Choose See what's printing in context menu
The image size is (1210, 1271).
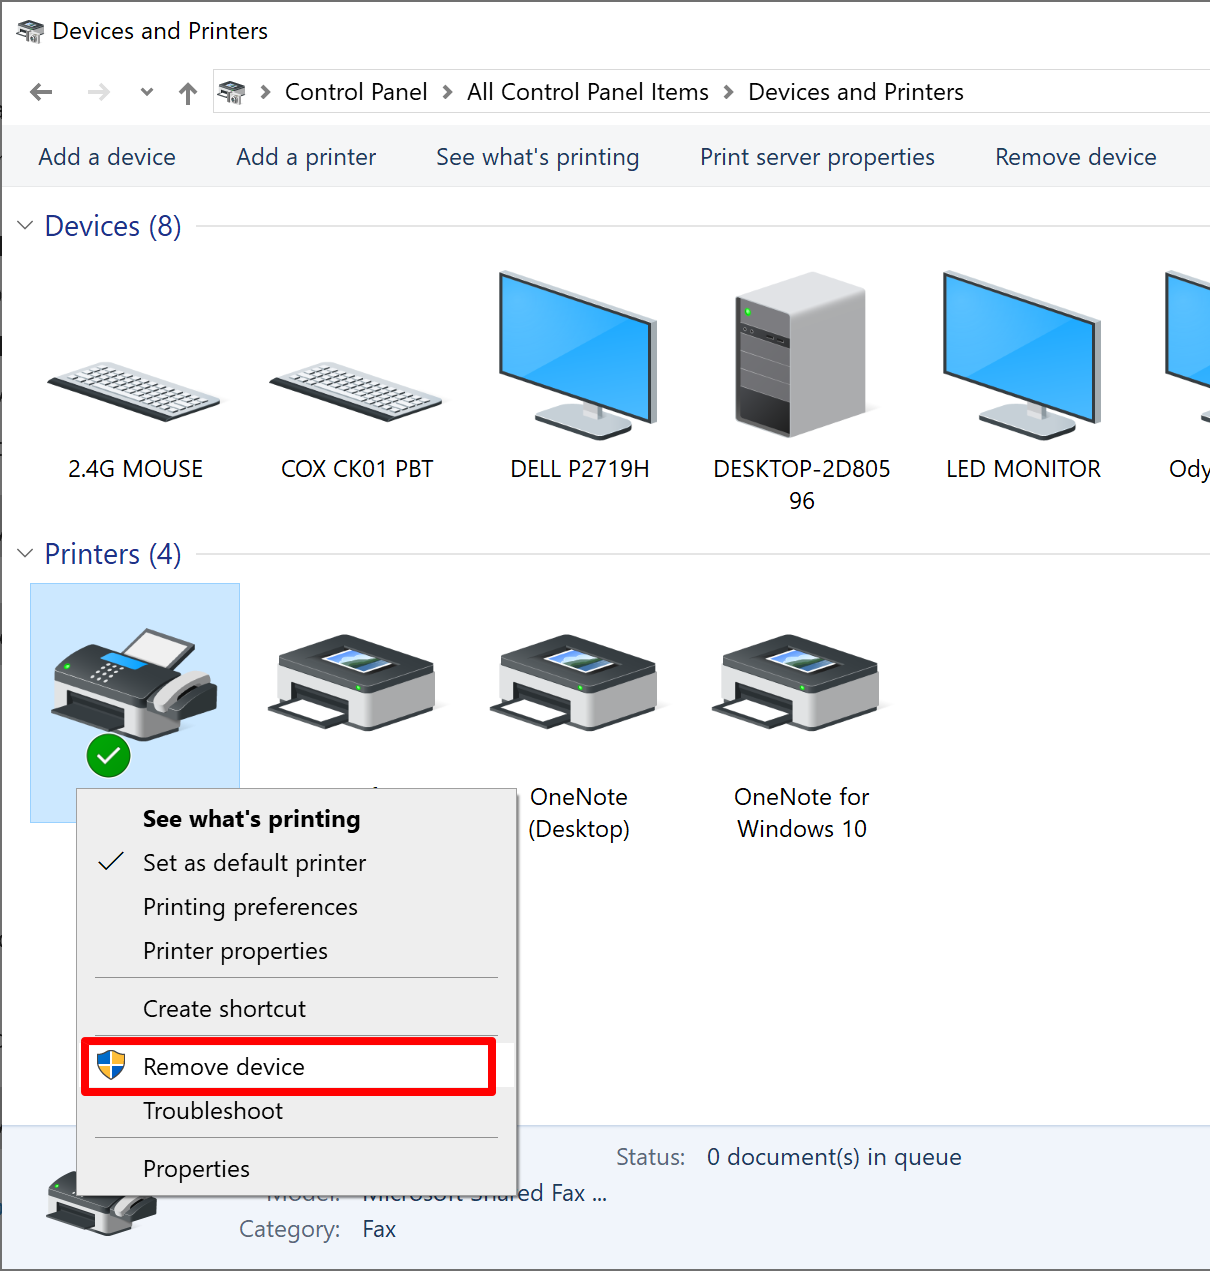[297, 819]
